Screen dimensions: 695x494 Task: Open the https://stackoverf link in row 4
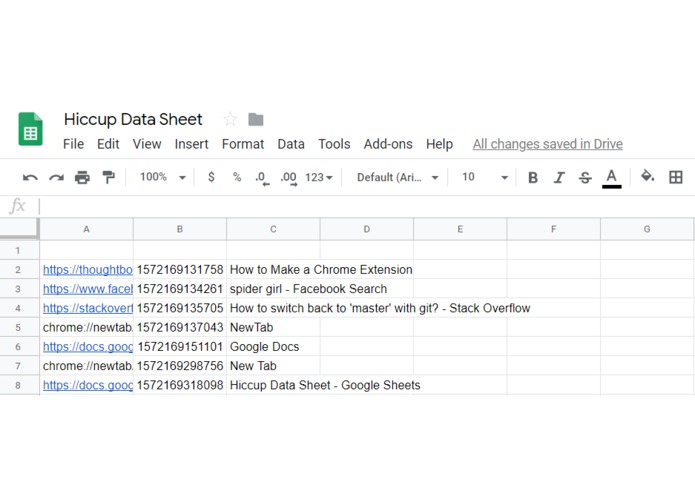click(88, 308)
